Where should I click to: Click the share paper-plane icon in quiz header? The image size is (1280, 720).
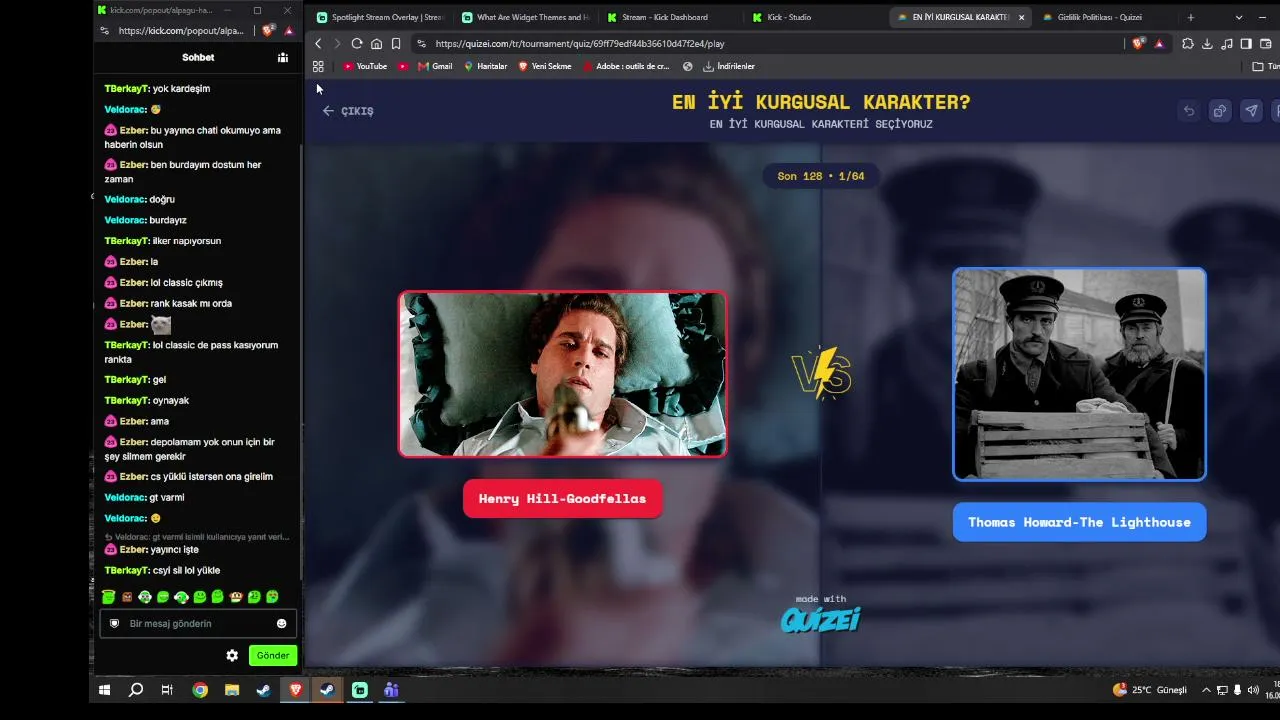(x=1251, y=111)
